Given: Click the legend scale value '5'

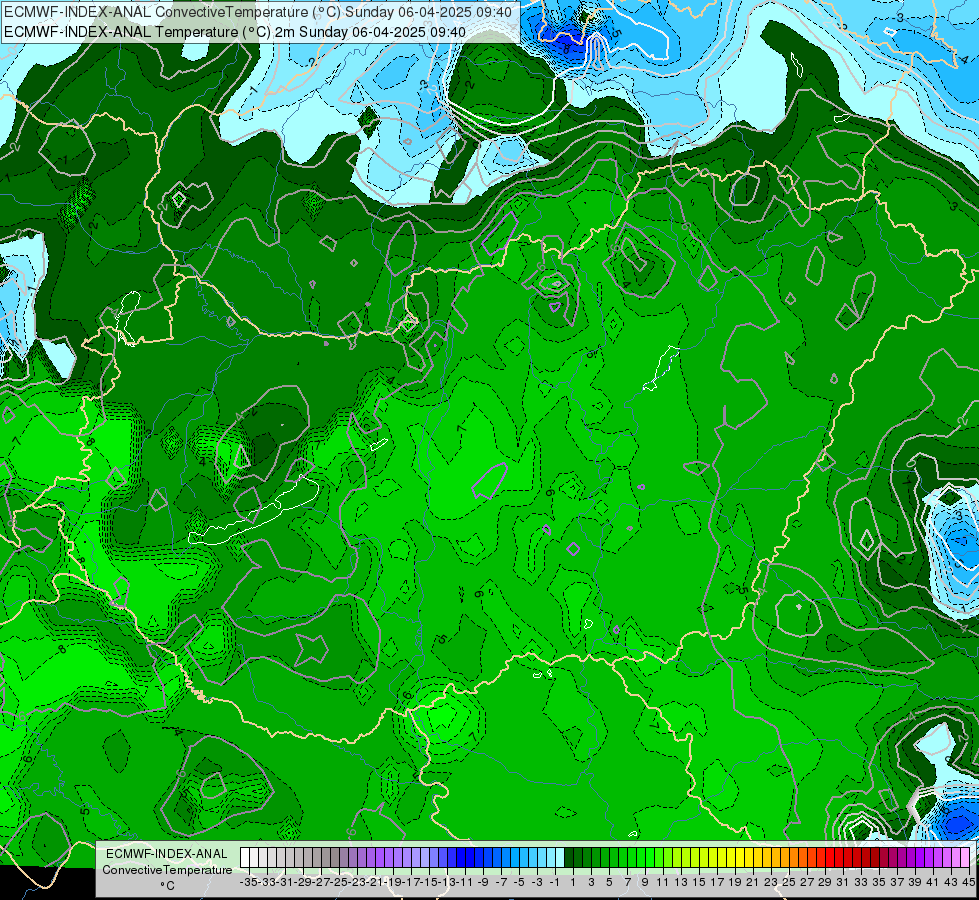Looking at the screenshot, I should point(609,883).
